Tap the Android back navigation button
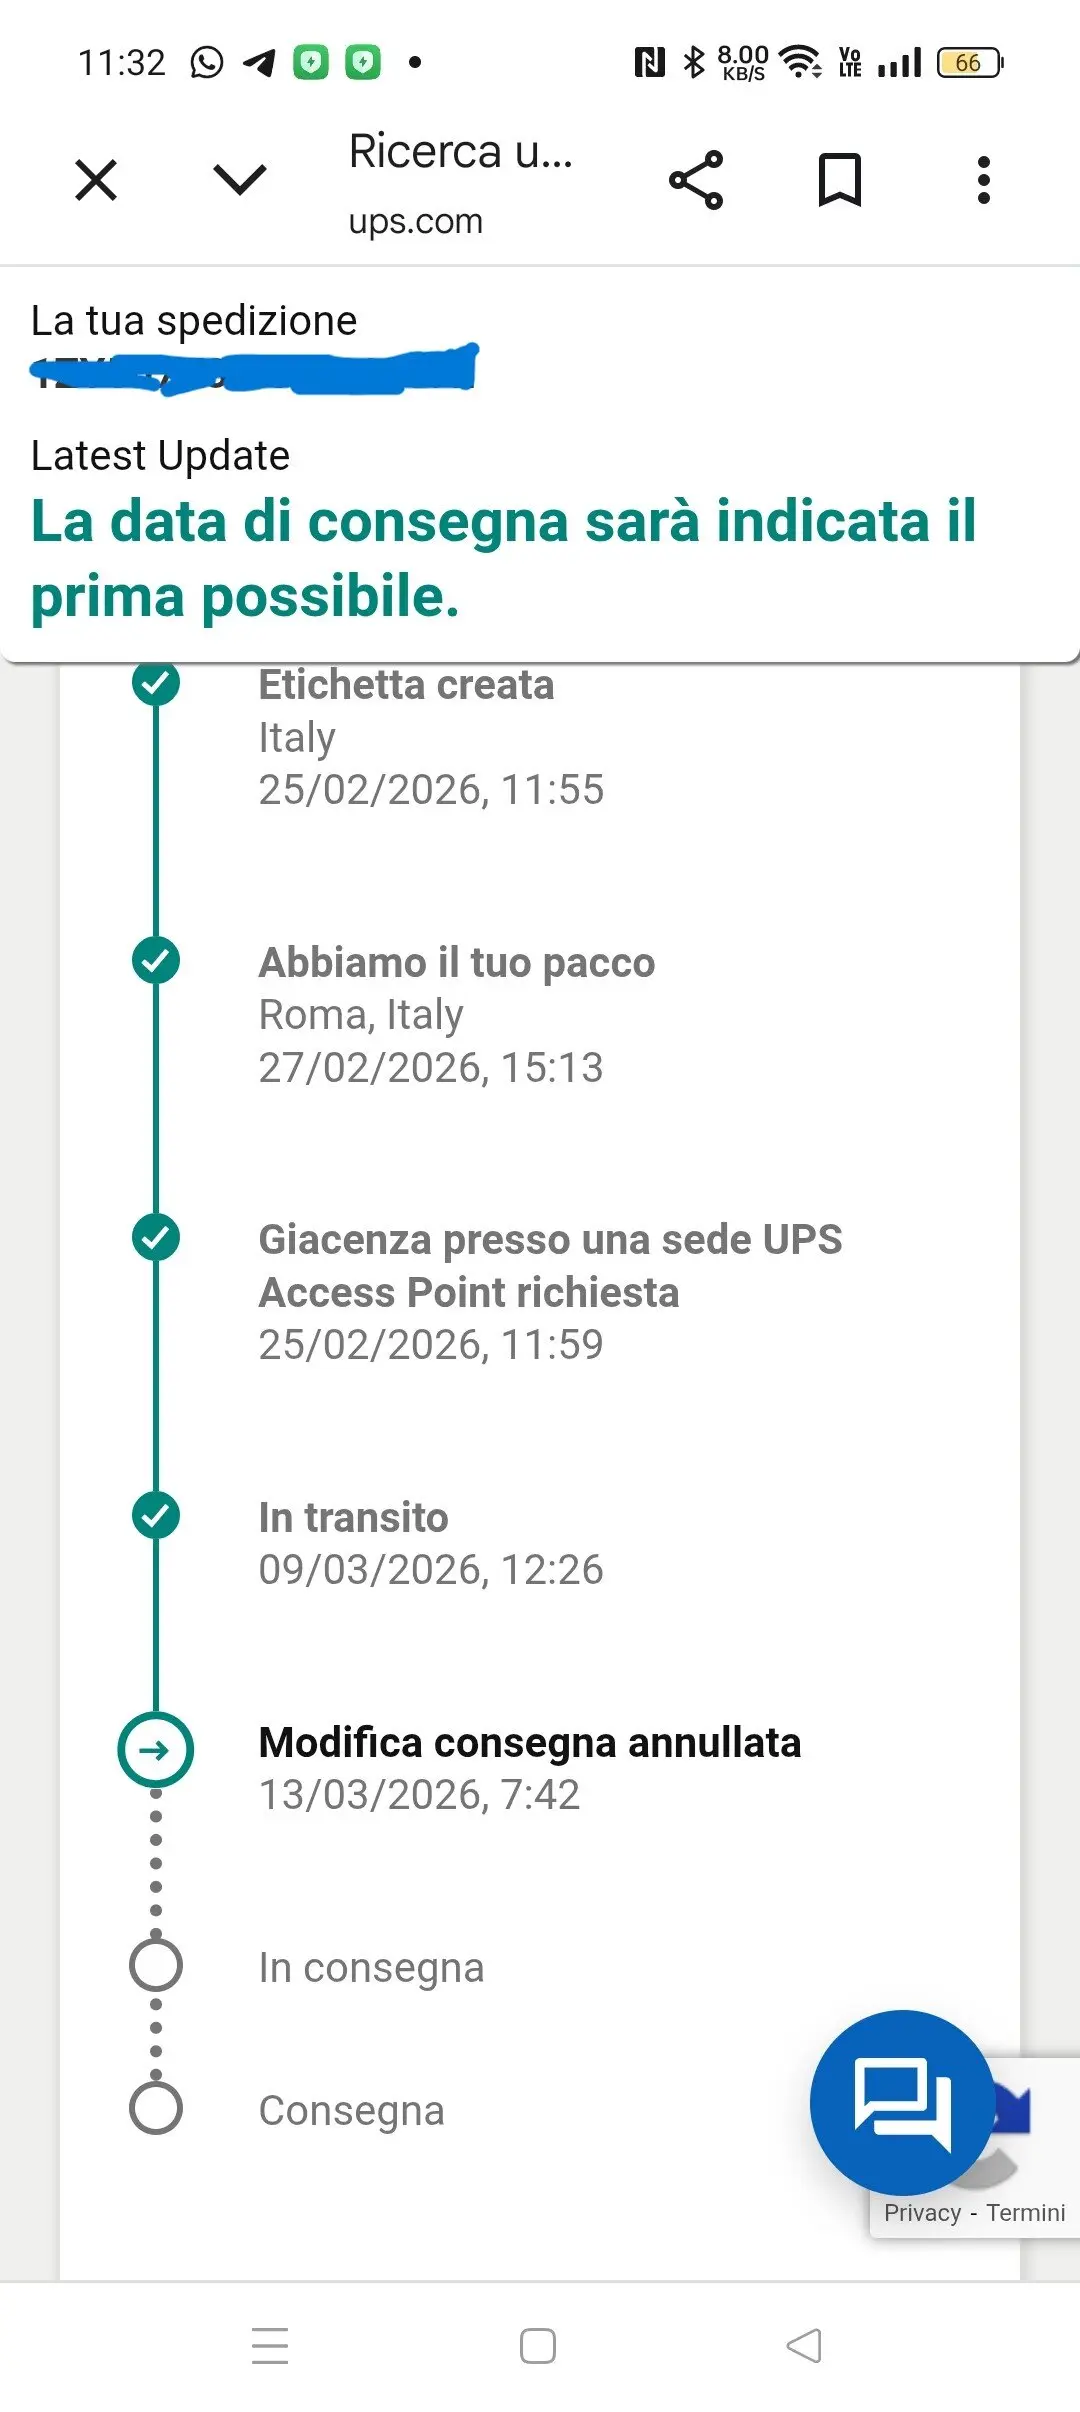This screenshot has width=1080, height=2412. point(804,2346)
